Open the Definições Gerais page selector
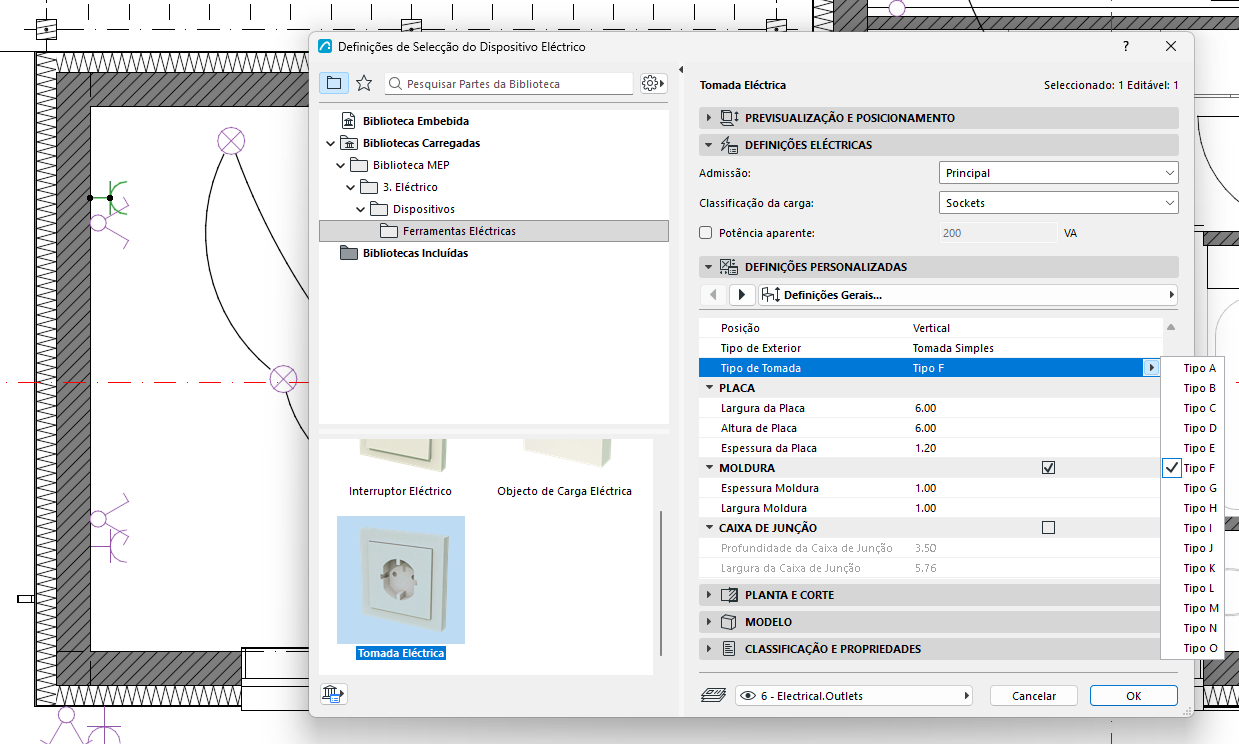The height and width of the screenshot is (744, 1239). [968, 295]
